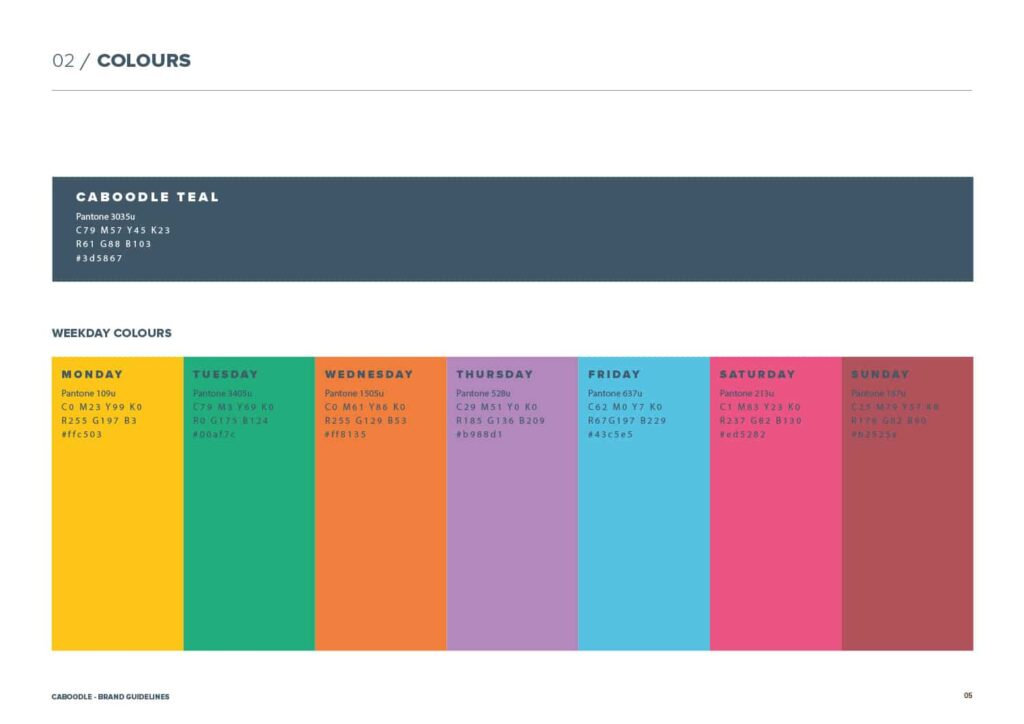Viewport: 1024px width, 724px height.
Task: Select the "R237 G82 B130" value under Saturday
Action: (760, 421)
